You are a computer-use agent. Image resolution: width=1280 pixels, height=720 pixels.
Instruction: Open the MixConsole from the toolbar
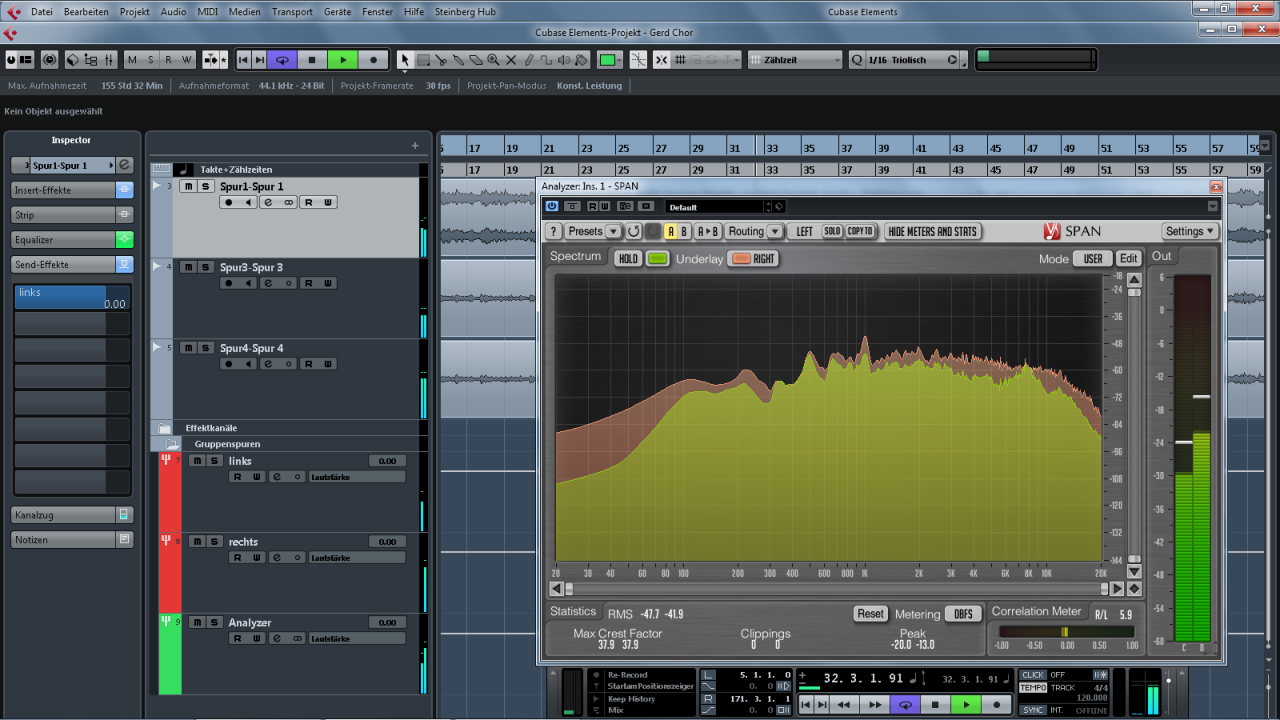[x=109, y=60]
